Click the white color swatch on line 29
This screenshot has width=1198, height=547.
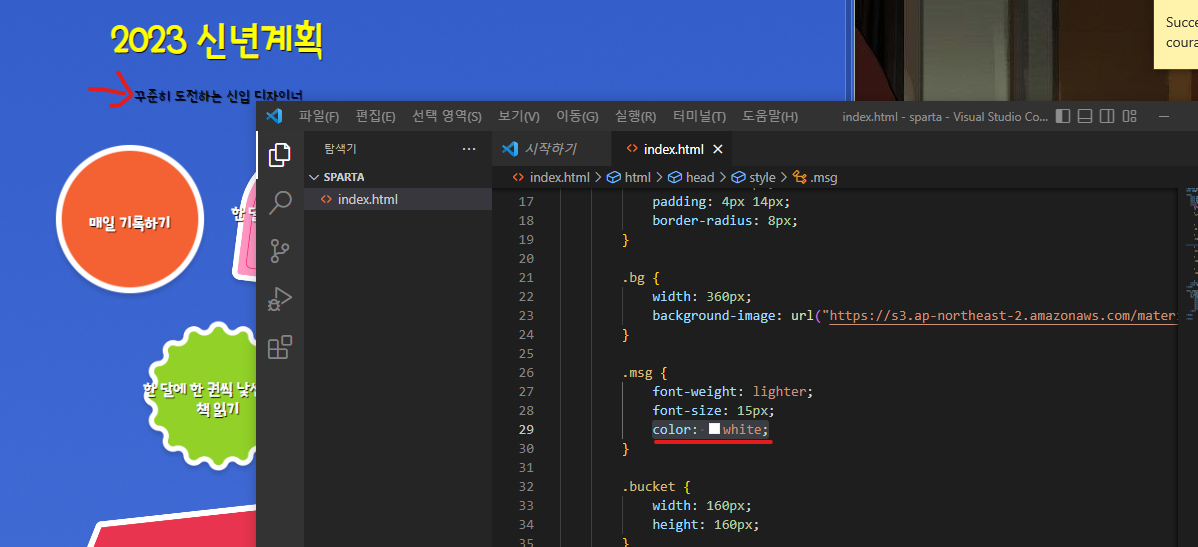(x=714, y=429)
